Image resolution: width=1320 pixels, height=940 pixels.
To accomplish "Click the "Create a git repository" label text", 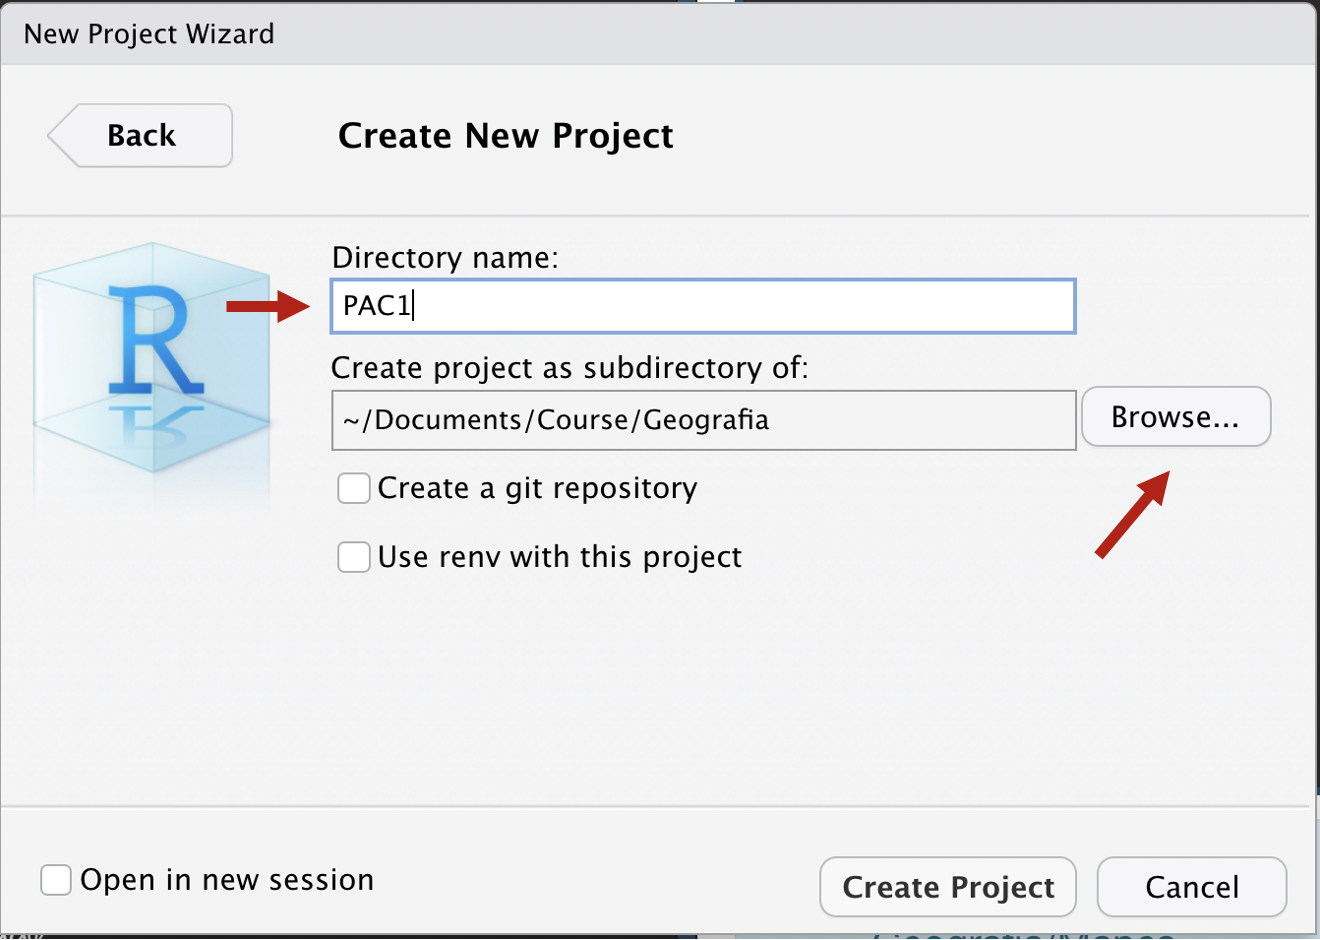I will point(538,488).
